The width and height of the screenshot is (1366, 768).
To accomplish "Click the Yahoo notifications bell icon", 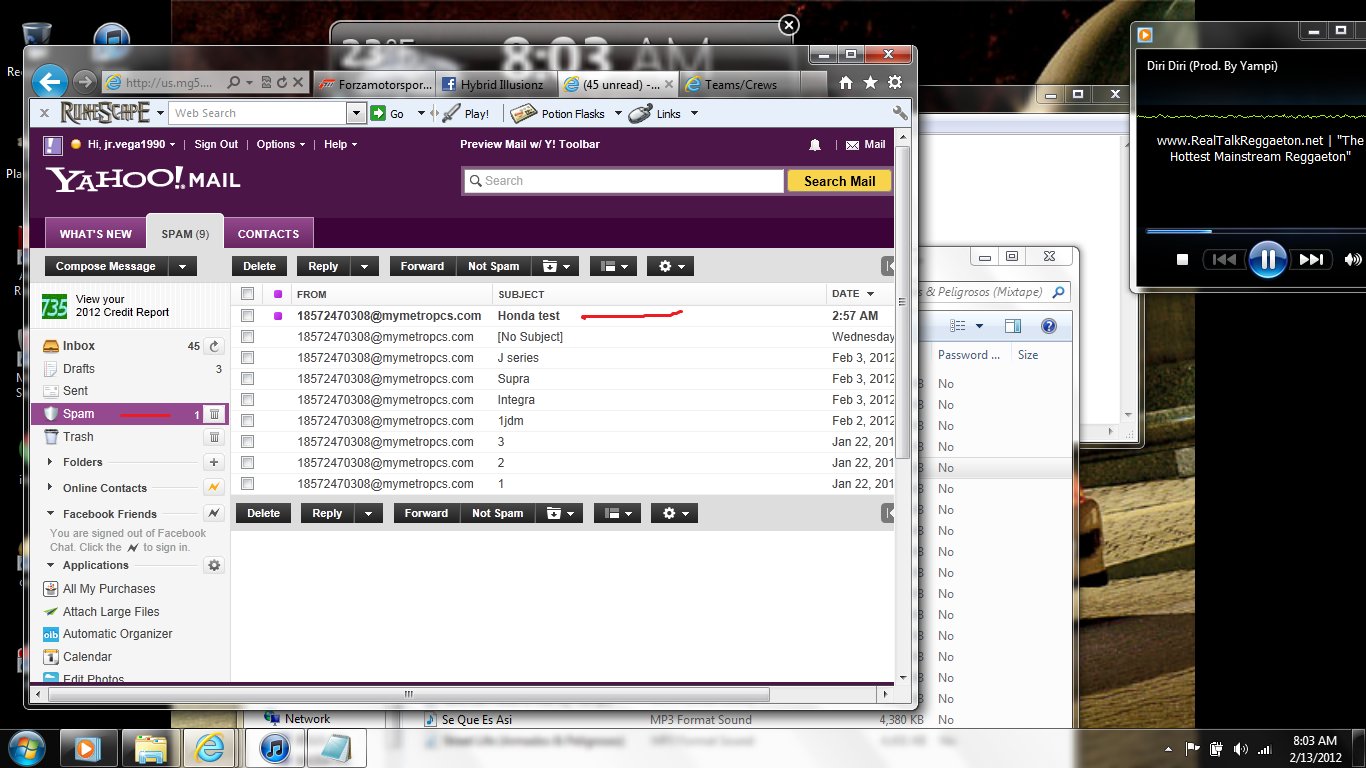I will 815,145.
